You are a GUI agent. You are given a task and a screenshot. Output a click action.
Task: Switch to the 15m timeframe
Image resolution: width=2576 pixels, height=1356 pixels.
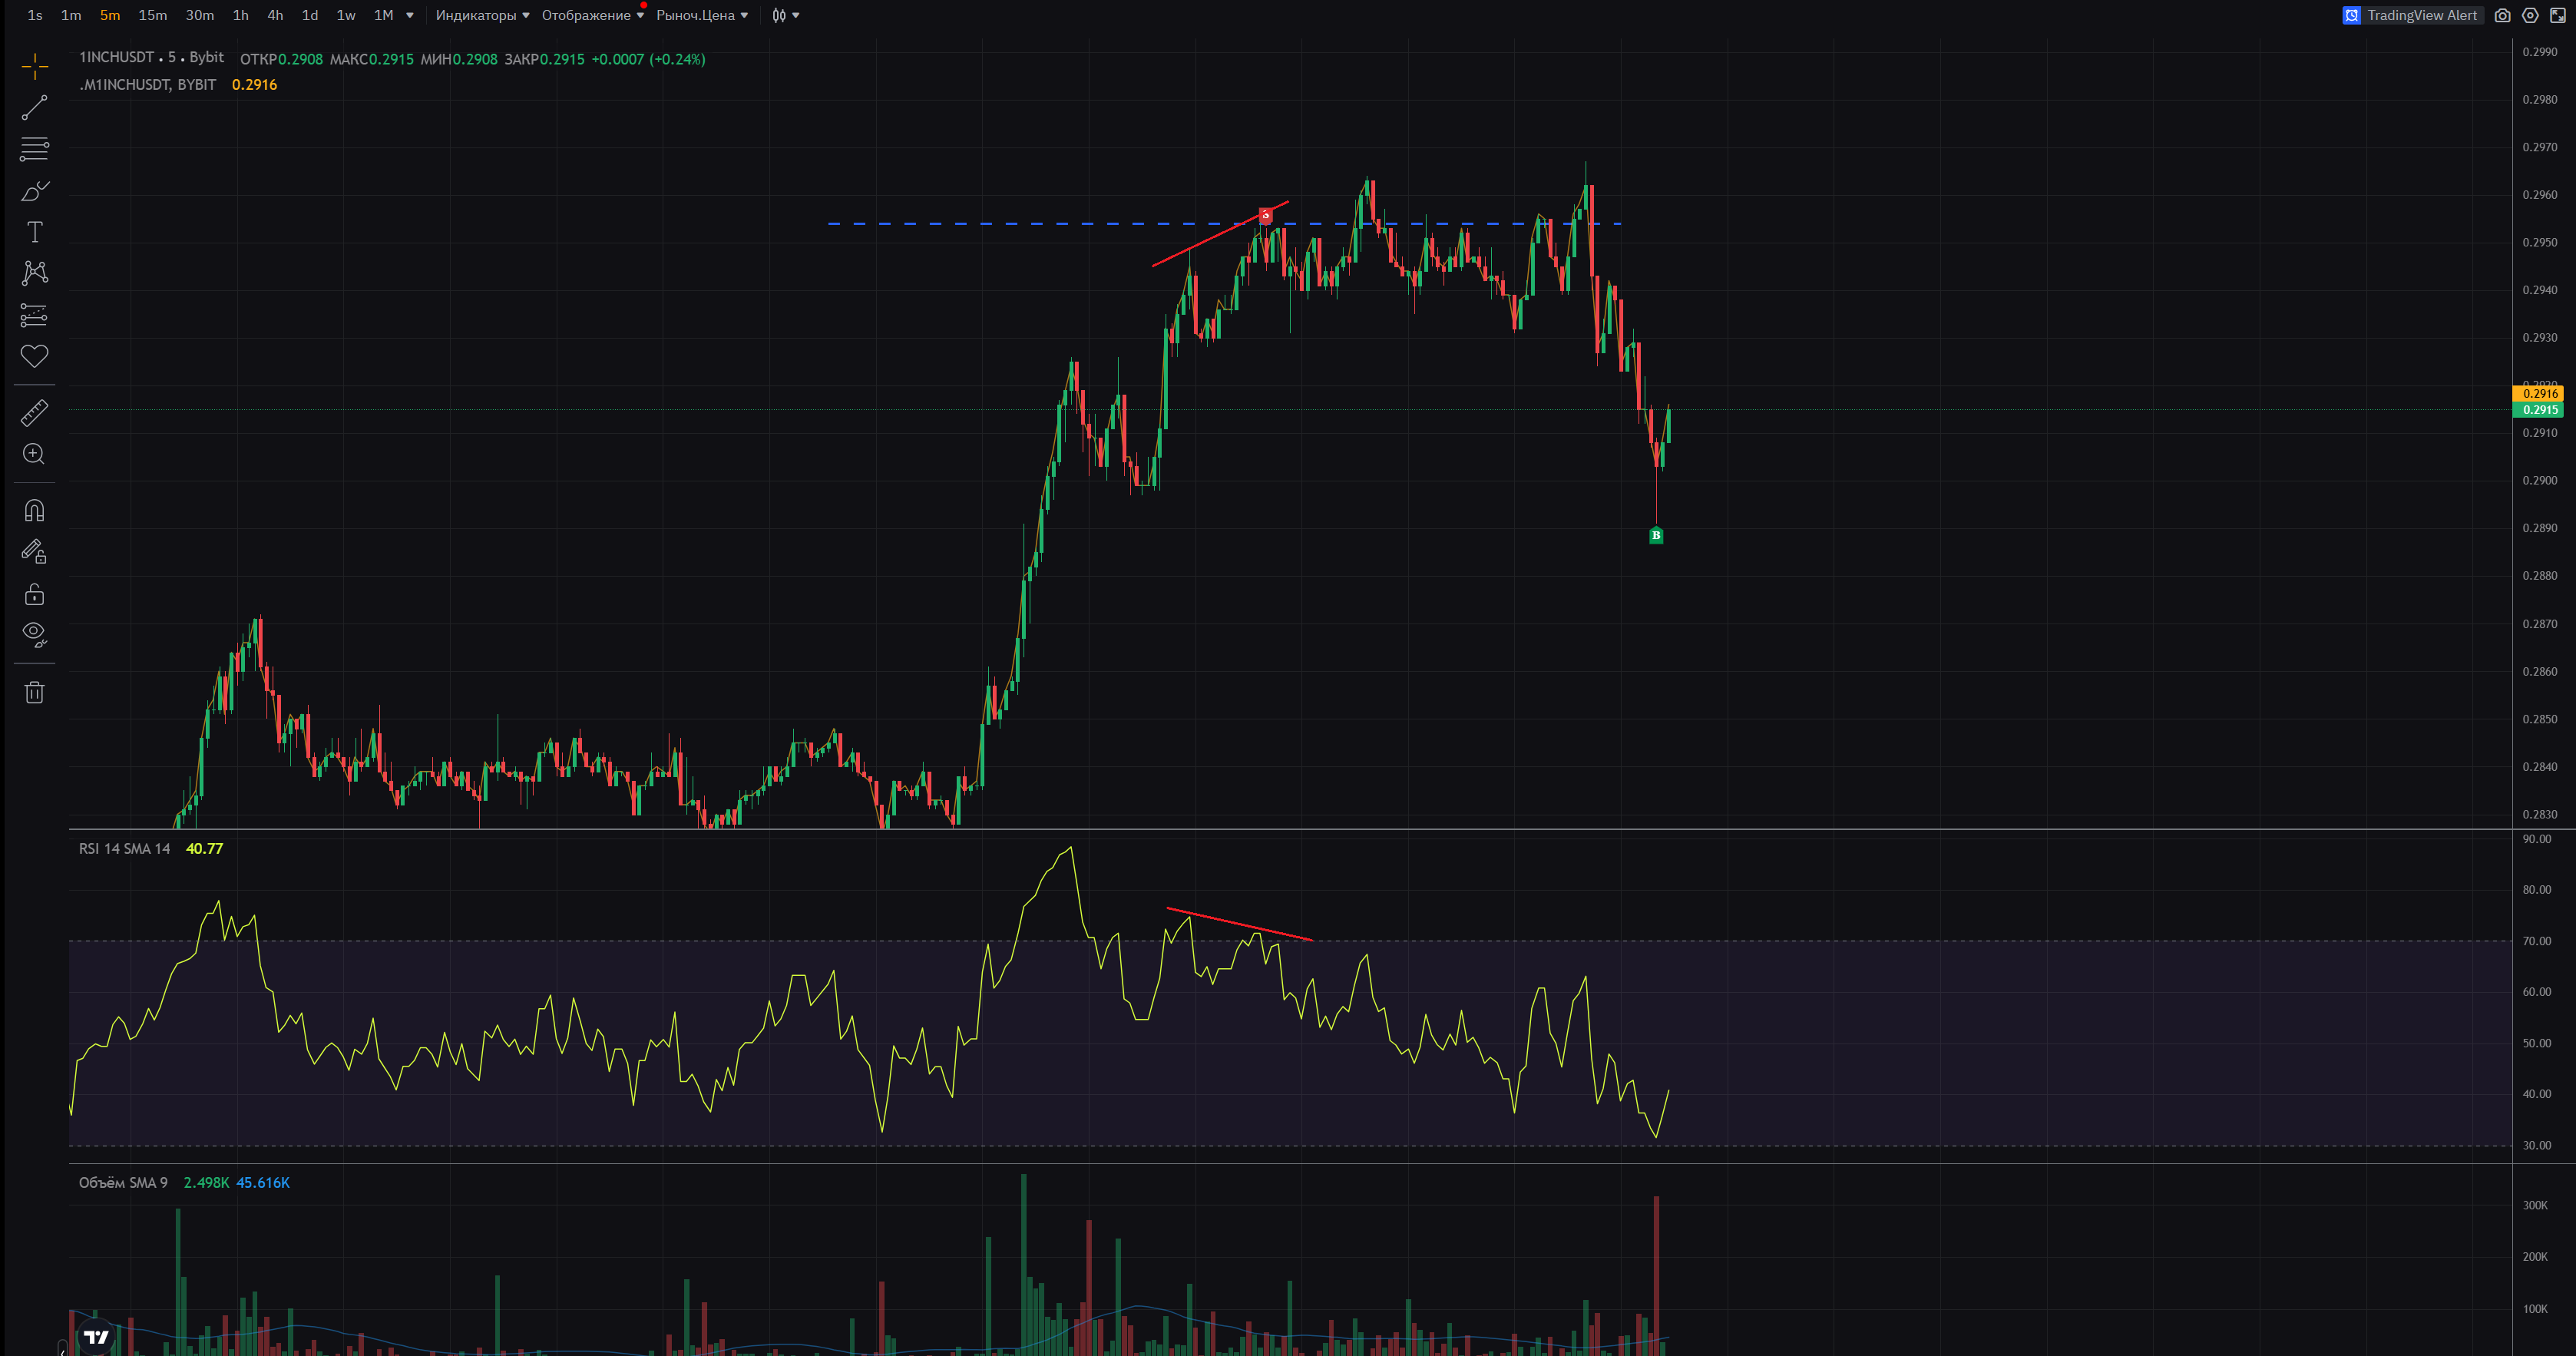[152, 15]
